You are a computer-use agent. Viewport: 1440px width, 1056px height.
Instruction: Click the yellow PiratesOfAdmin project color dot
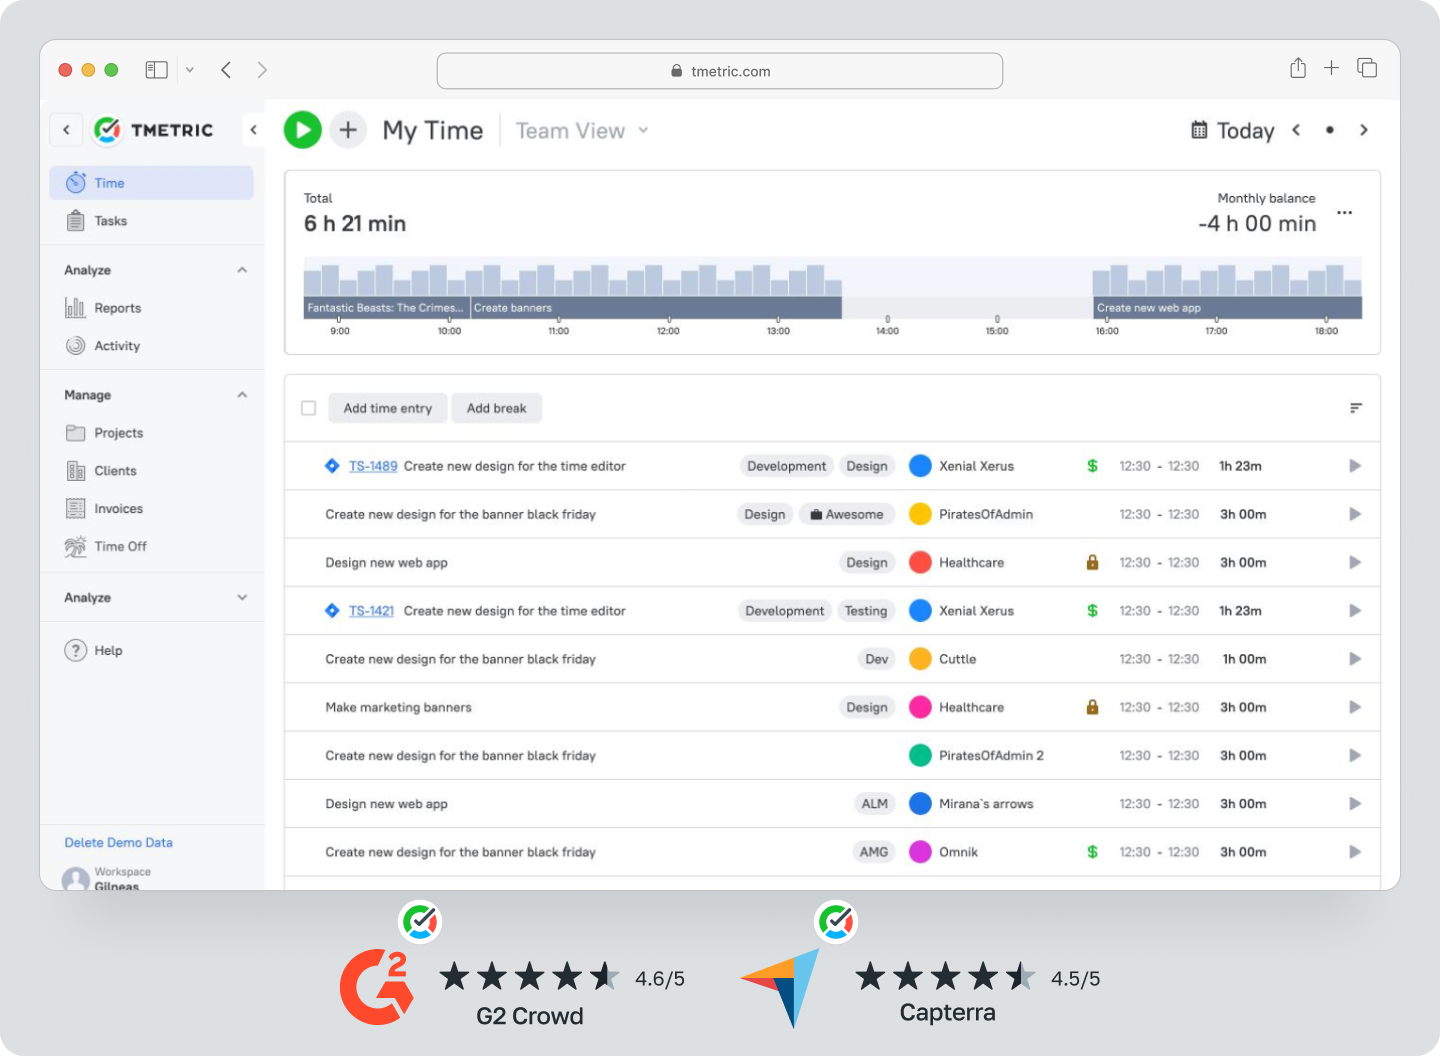[920, 514]
